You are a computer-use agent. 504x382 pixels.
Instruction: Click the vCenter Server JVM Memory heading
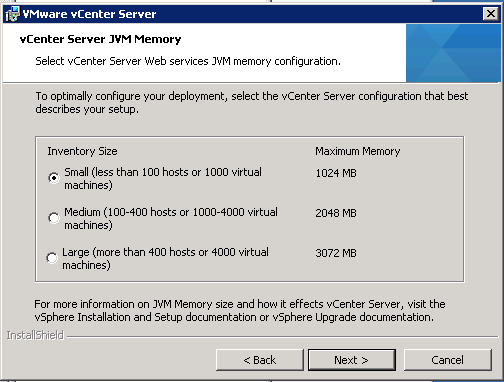click(100, 39)
